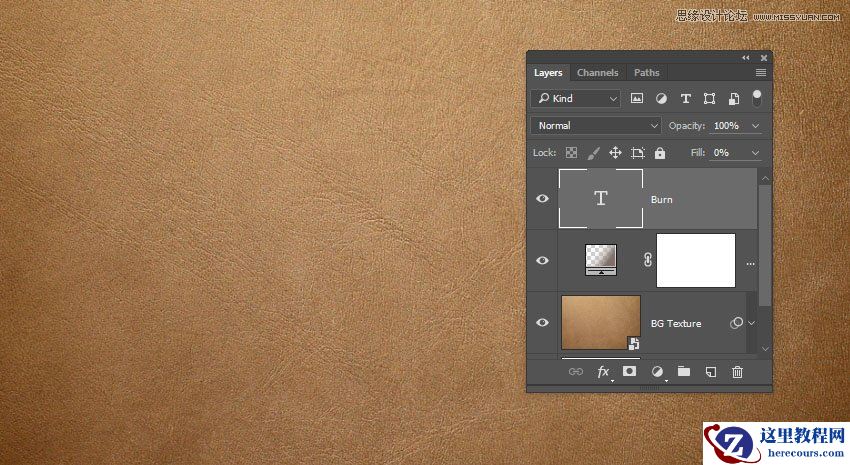Click the Fill label
The height and width of the screenshot is (465, 850).
pos(698,153)
